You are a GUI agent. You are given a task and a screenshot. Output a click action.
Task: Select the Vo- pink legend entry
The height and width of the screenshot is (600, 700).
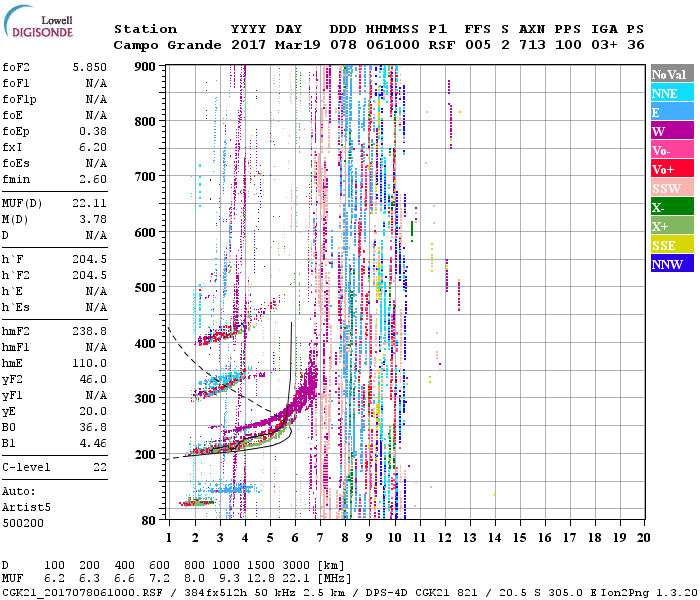click(x=672, y=150)
